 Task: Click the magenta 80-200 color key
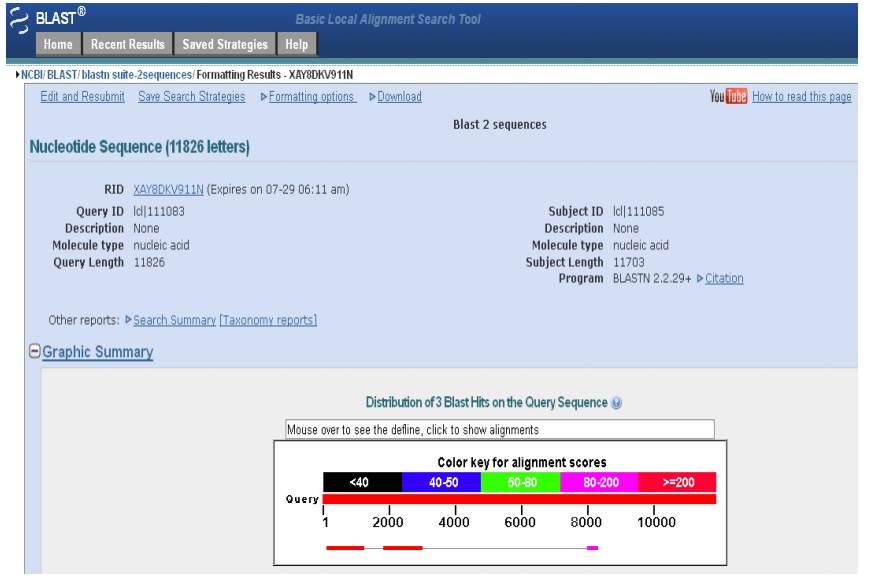pyautogui.click(x=598, y=482)
